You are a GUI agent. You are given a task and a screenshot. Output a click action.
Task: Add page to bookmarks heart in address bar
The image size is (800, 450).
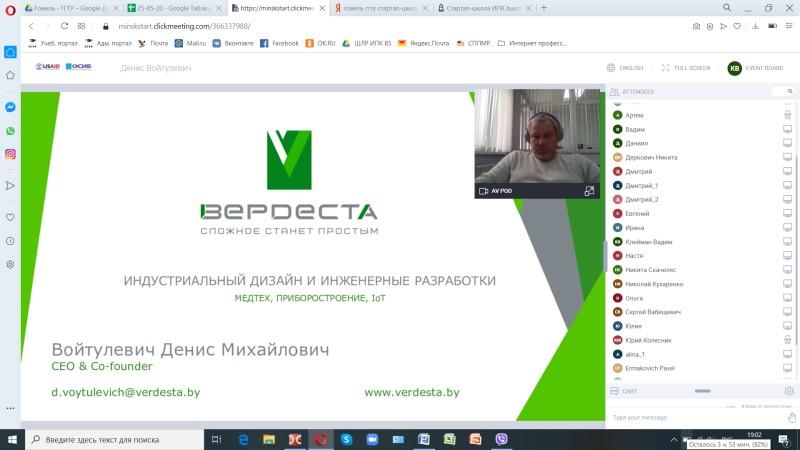737,26
